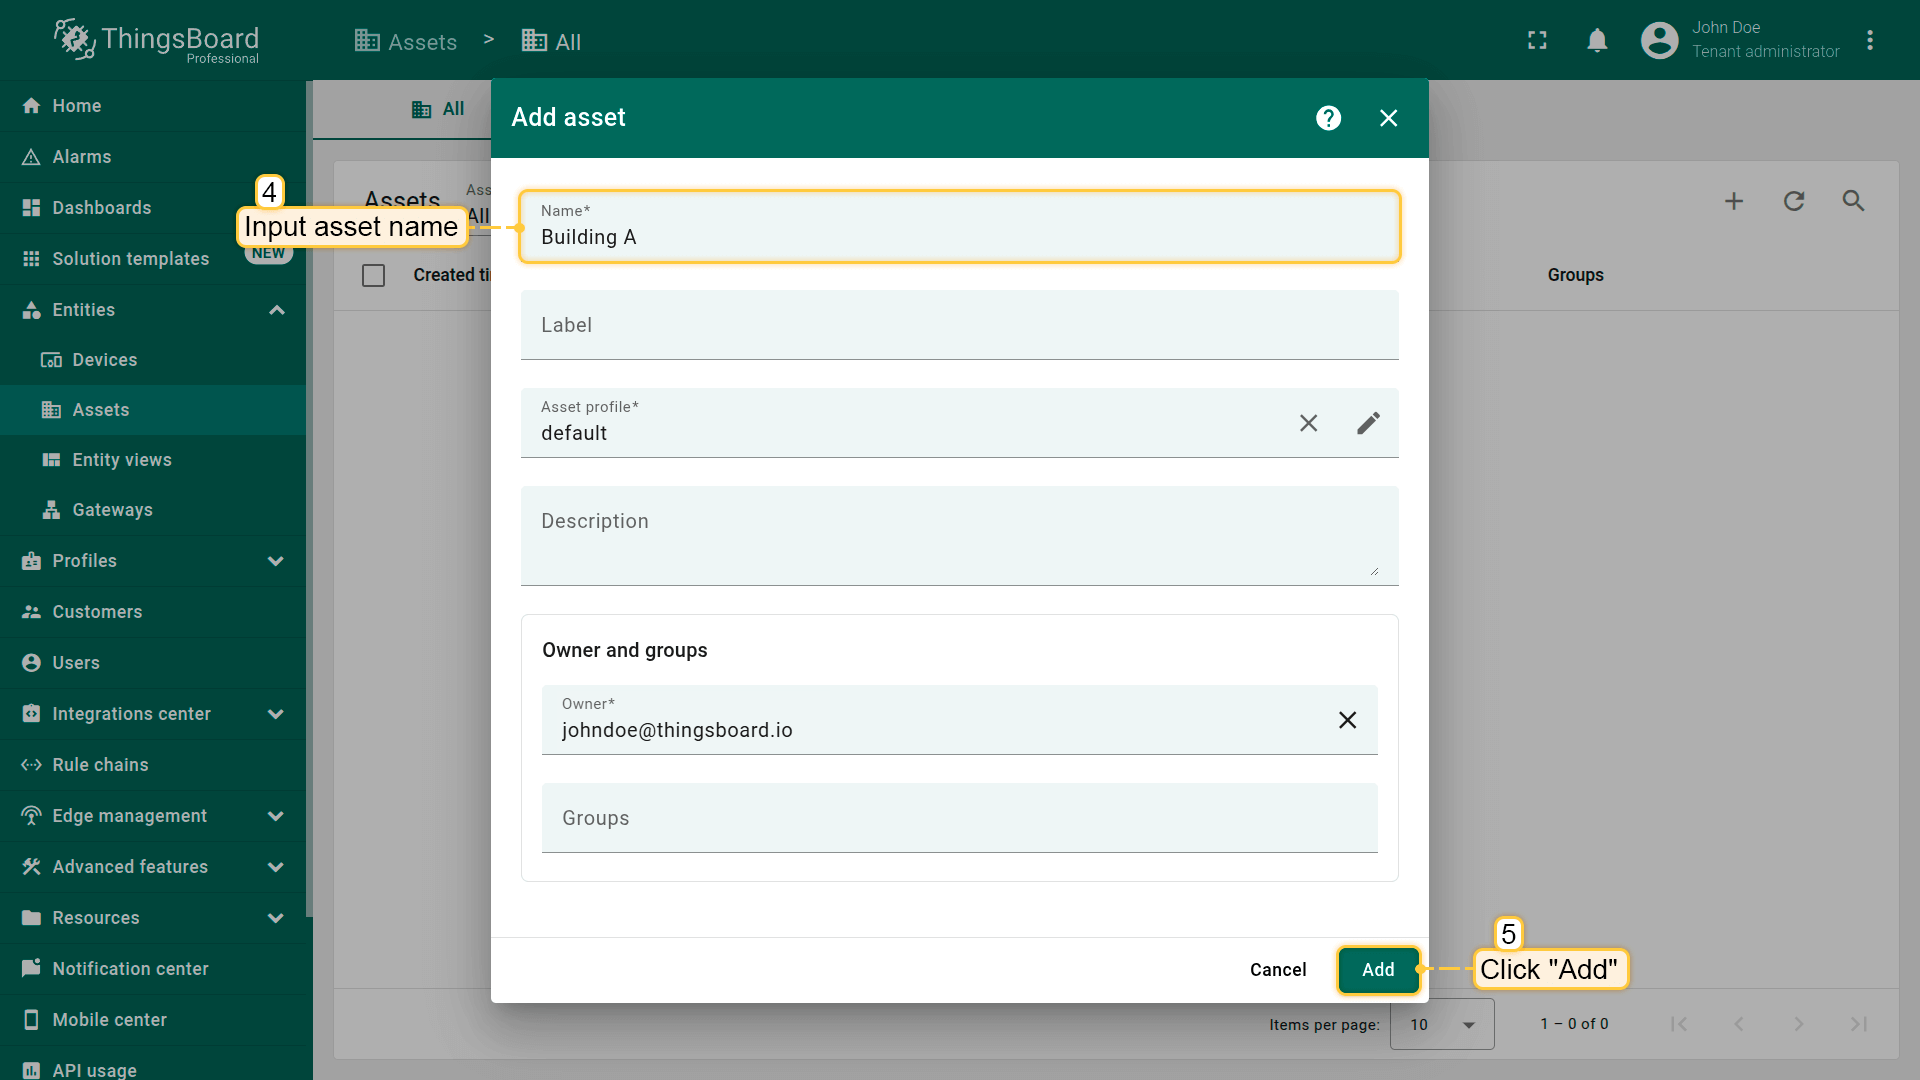Expand Integrations center submenu
Image resolution: width=1920 pixels, height=1080 pixels.
[276, 714]
